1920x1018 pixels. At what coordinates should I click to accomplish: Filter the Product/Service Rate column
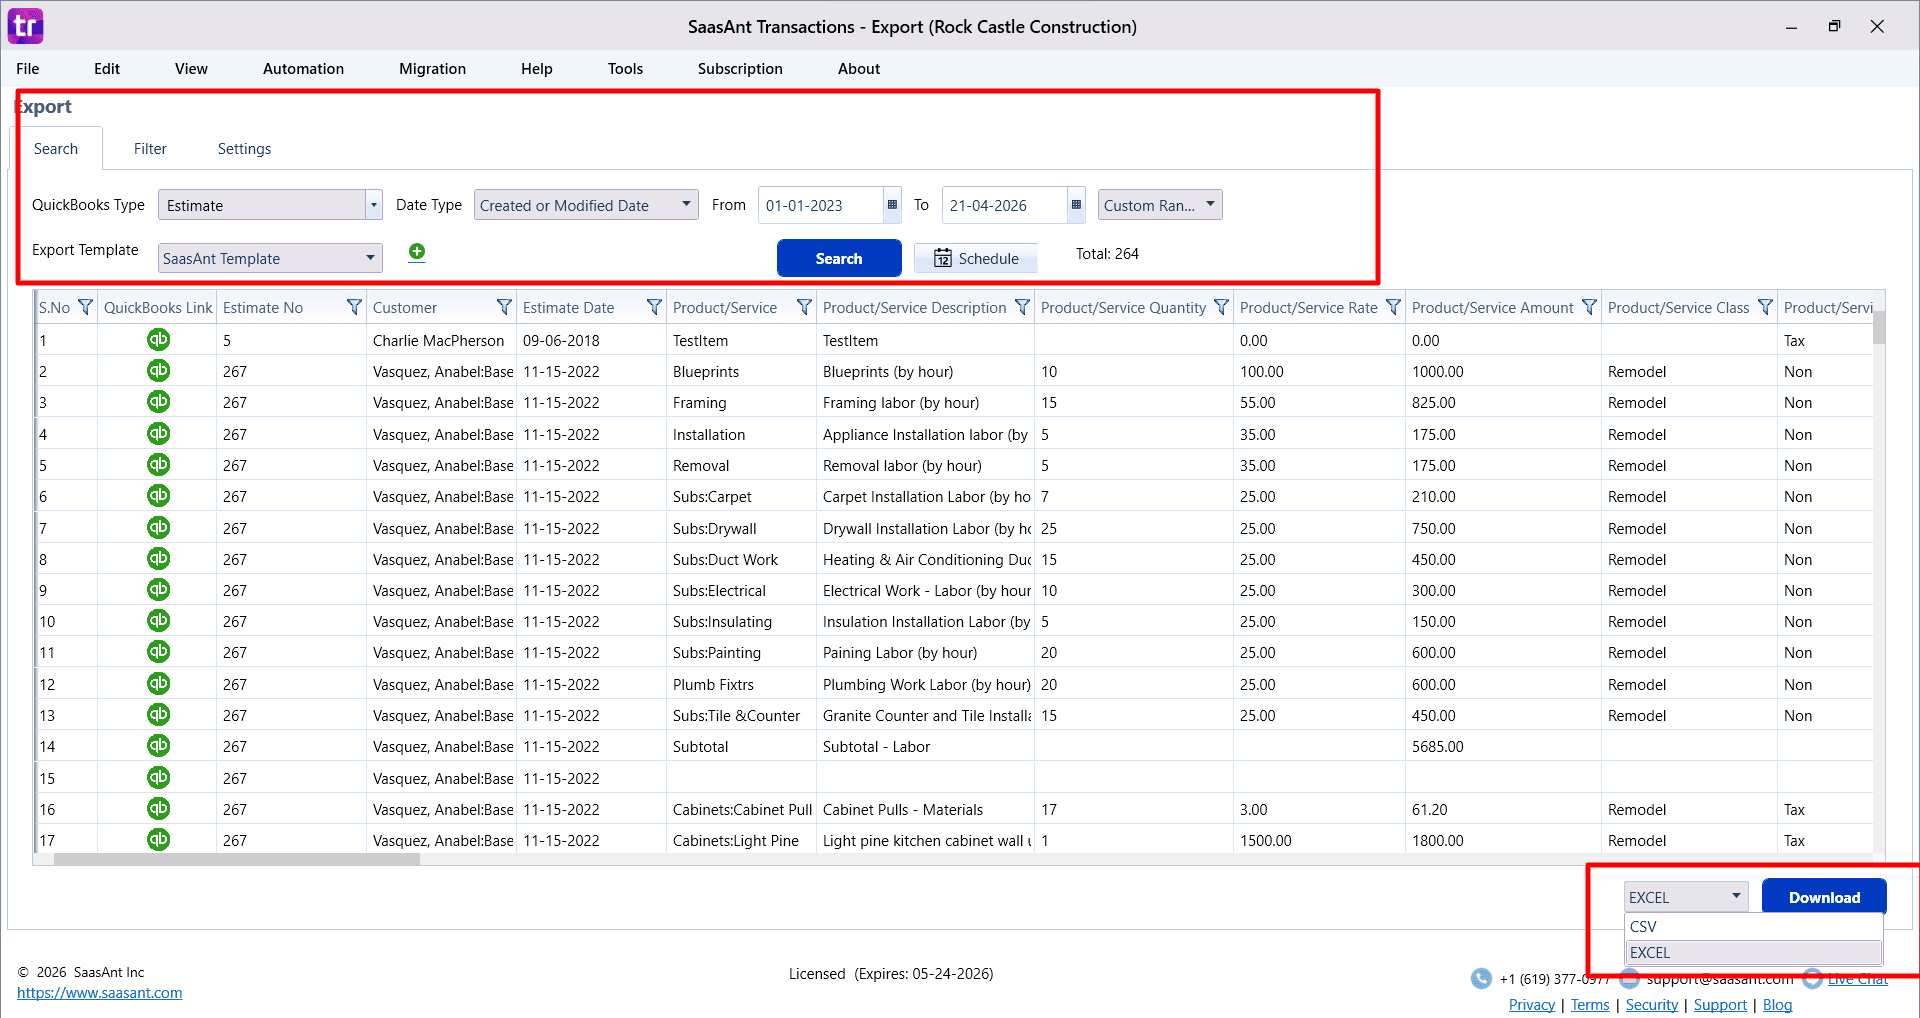pyautogui.click(x=1393, y=307)
